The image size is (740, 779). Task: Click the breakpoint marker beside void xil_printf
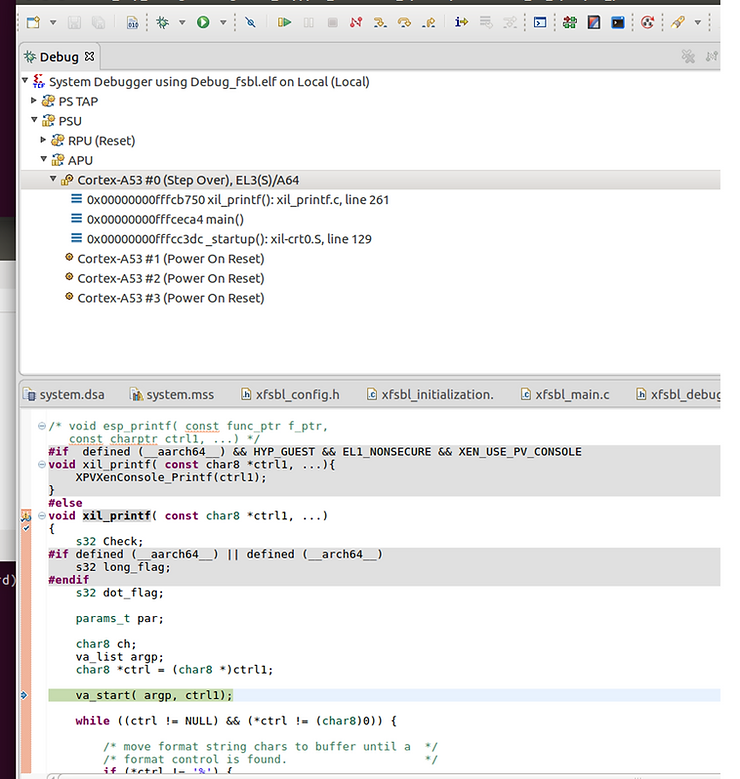coord(26,517)
